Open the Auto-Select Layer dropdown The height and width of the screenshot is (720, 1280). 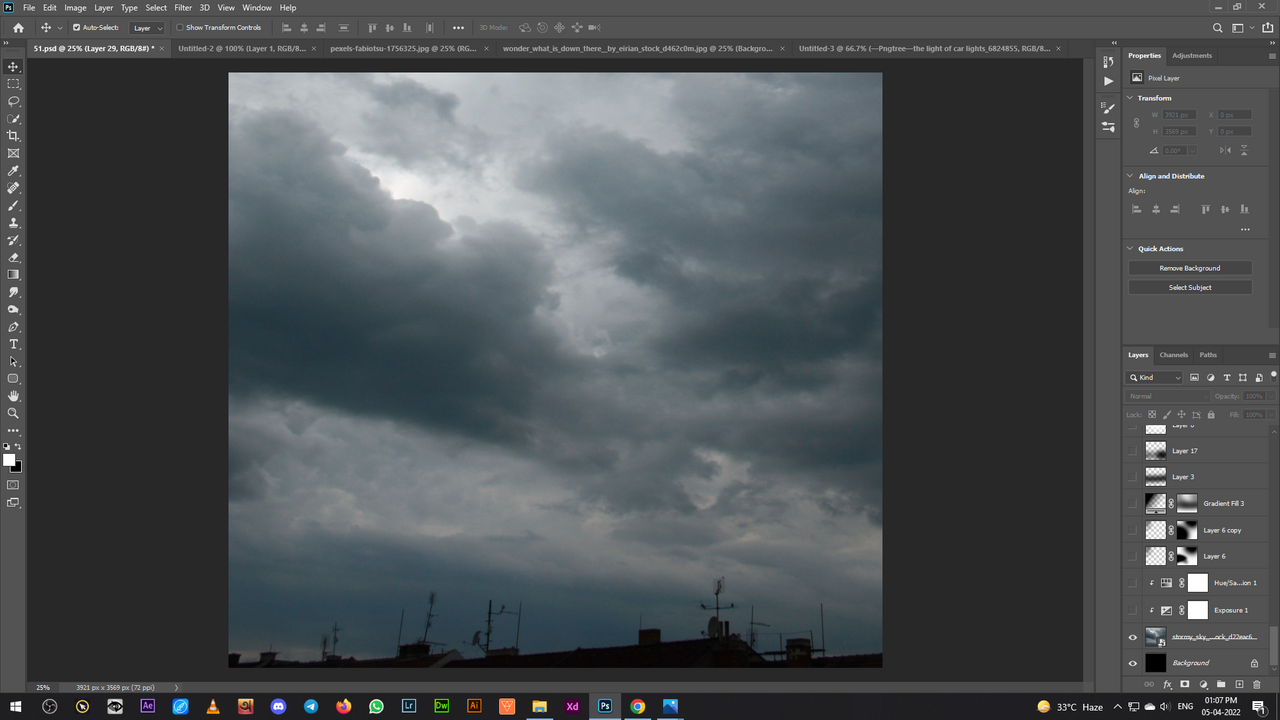pos(147,28)
